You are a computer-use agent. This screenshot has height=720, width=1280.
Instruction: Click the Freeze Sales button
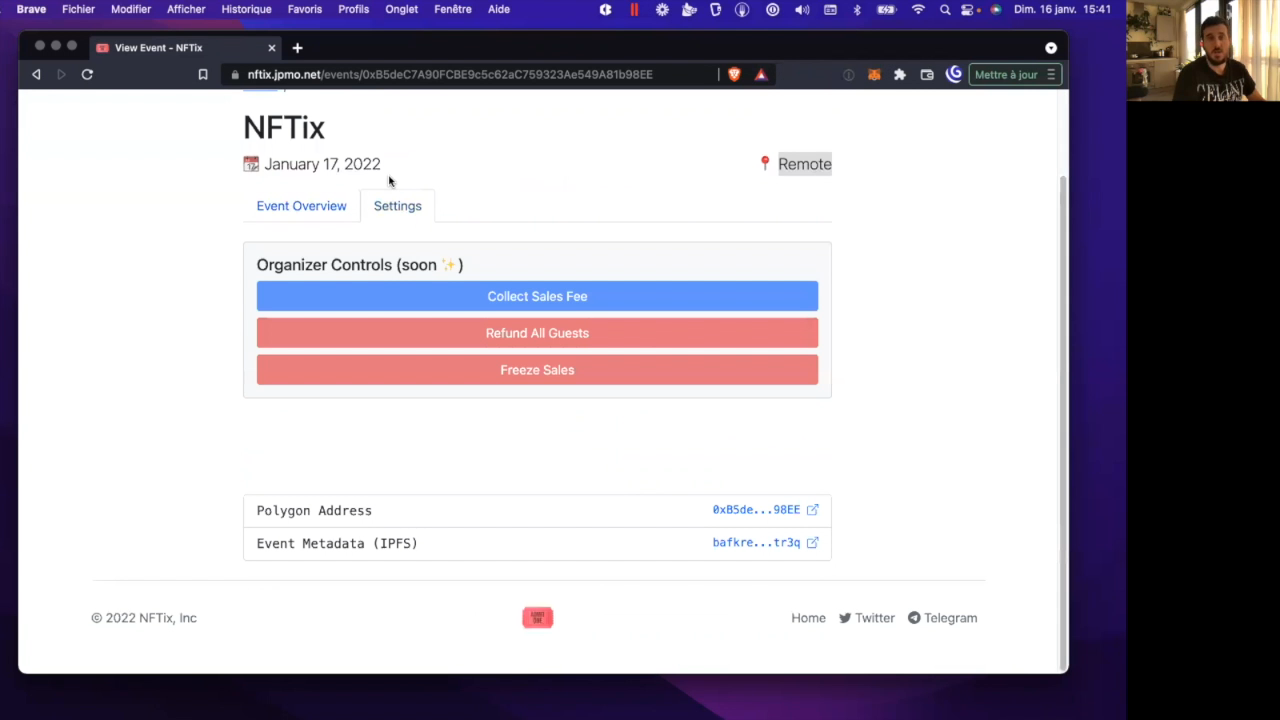click(x=537, y=370)
